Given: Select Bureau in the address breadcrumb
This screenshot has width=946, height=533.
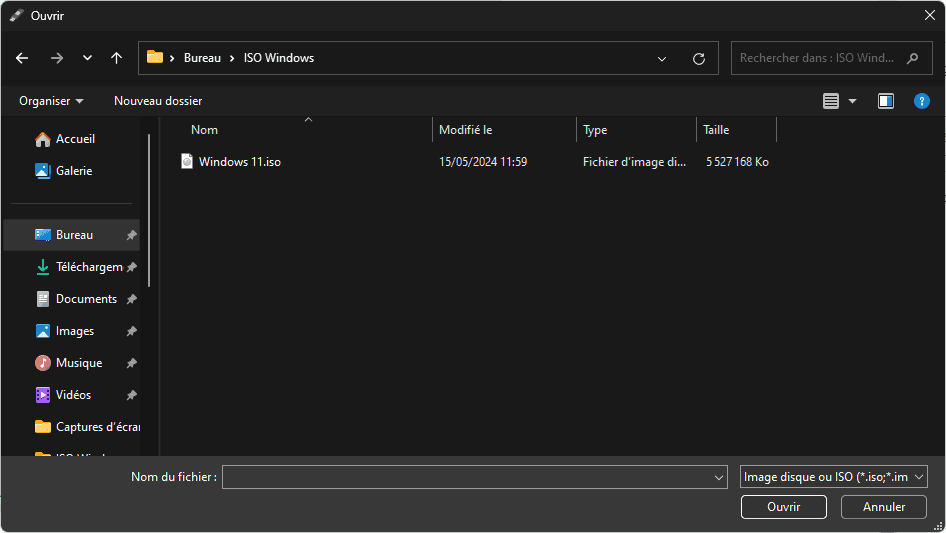Looking at the screenshot, I should (202, 58).
